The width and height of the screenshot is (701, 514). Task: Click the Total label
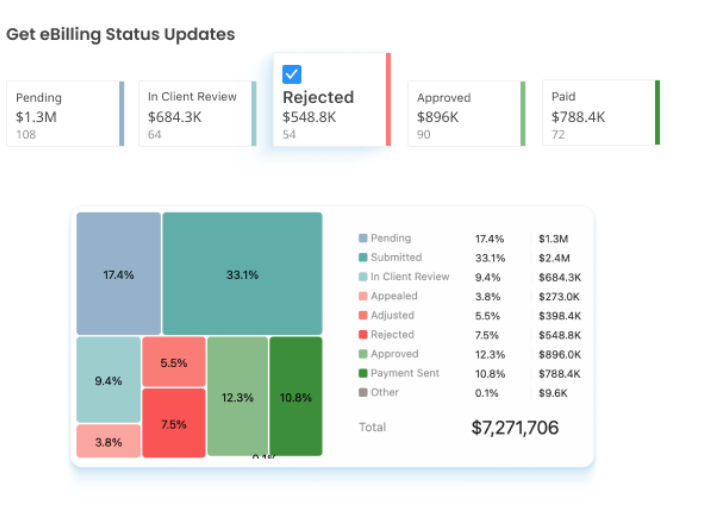point(372,427)
